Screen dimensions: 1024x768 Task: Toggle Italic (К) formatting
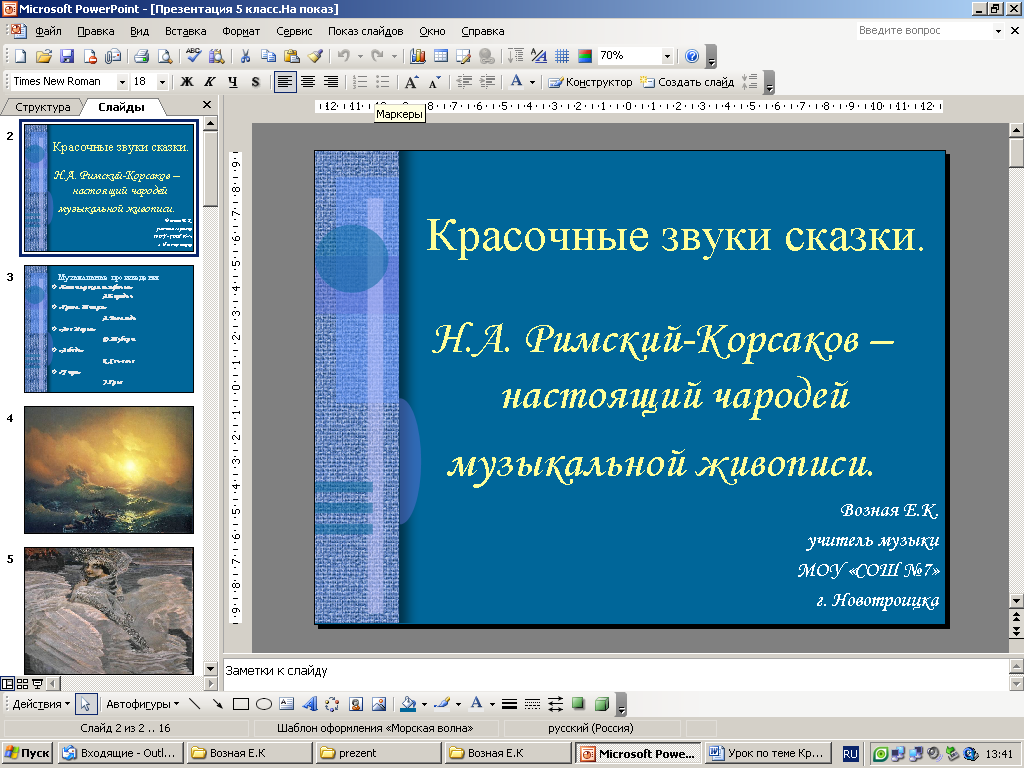[210, 82]
